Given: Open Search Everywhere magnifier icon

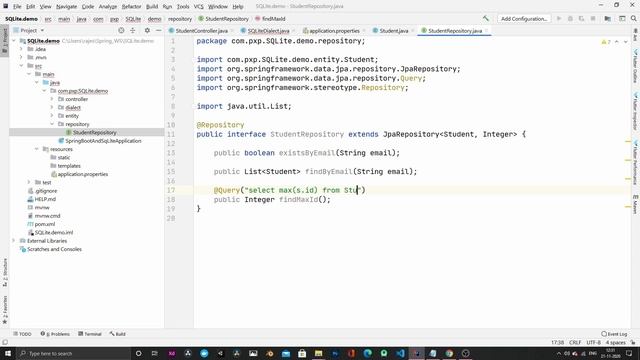Looking at the screenshot, I should click(633, 19).
